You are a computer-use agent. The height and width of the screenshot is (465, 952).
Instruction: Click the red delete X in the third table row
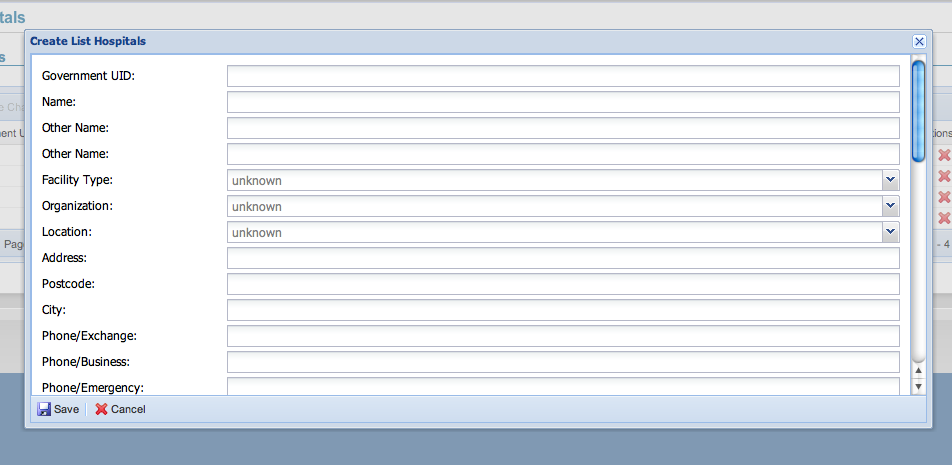pos(943,197)
